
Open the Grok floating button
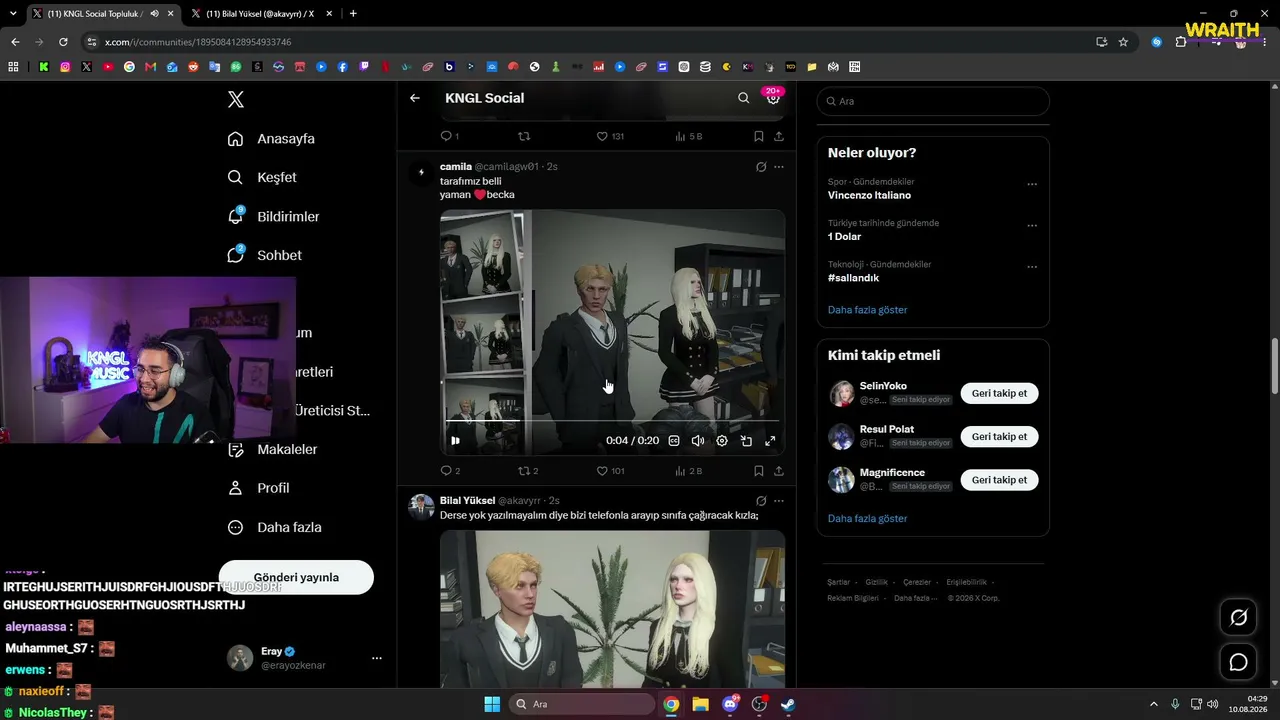pos(1238,618)
